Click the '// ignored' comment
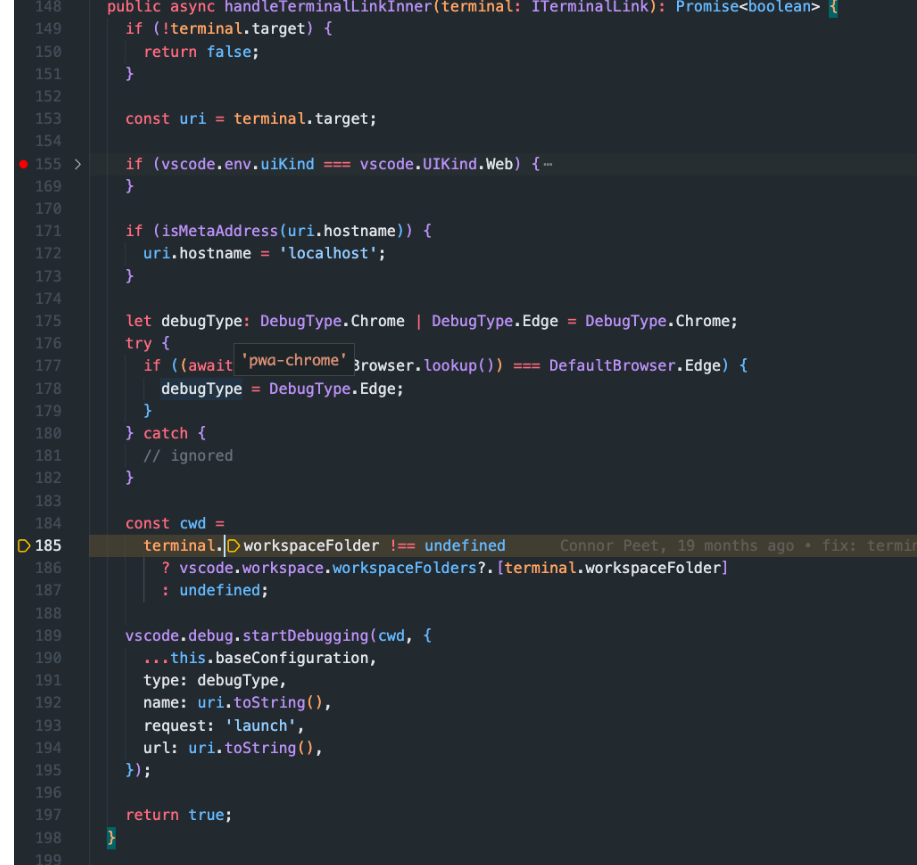This screenshot has height=865, width=917. tap(188, 456)
